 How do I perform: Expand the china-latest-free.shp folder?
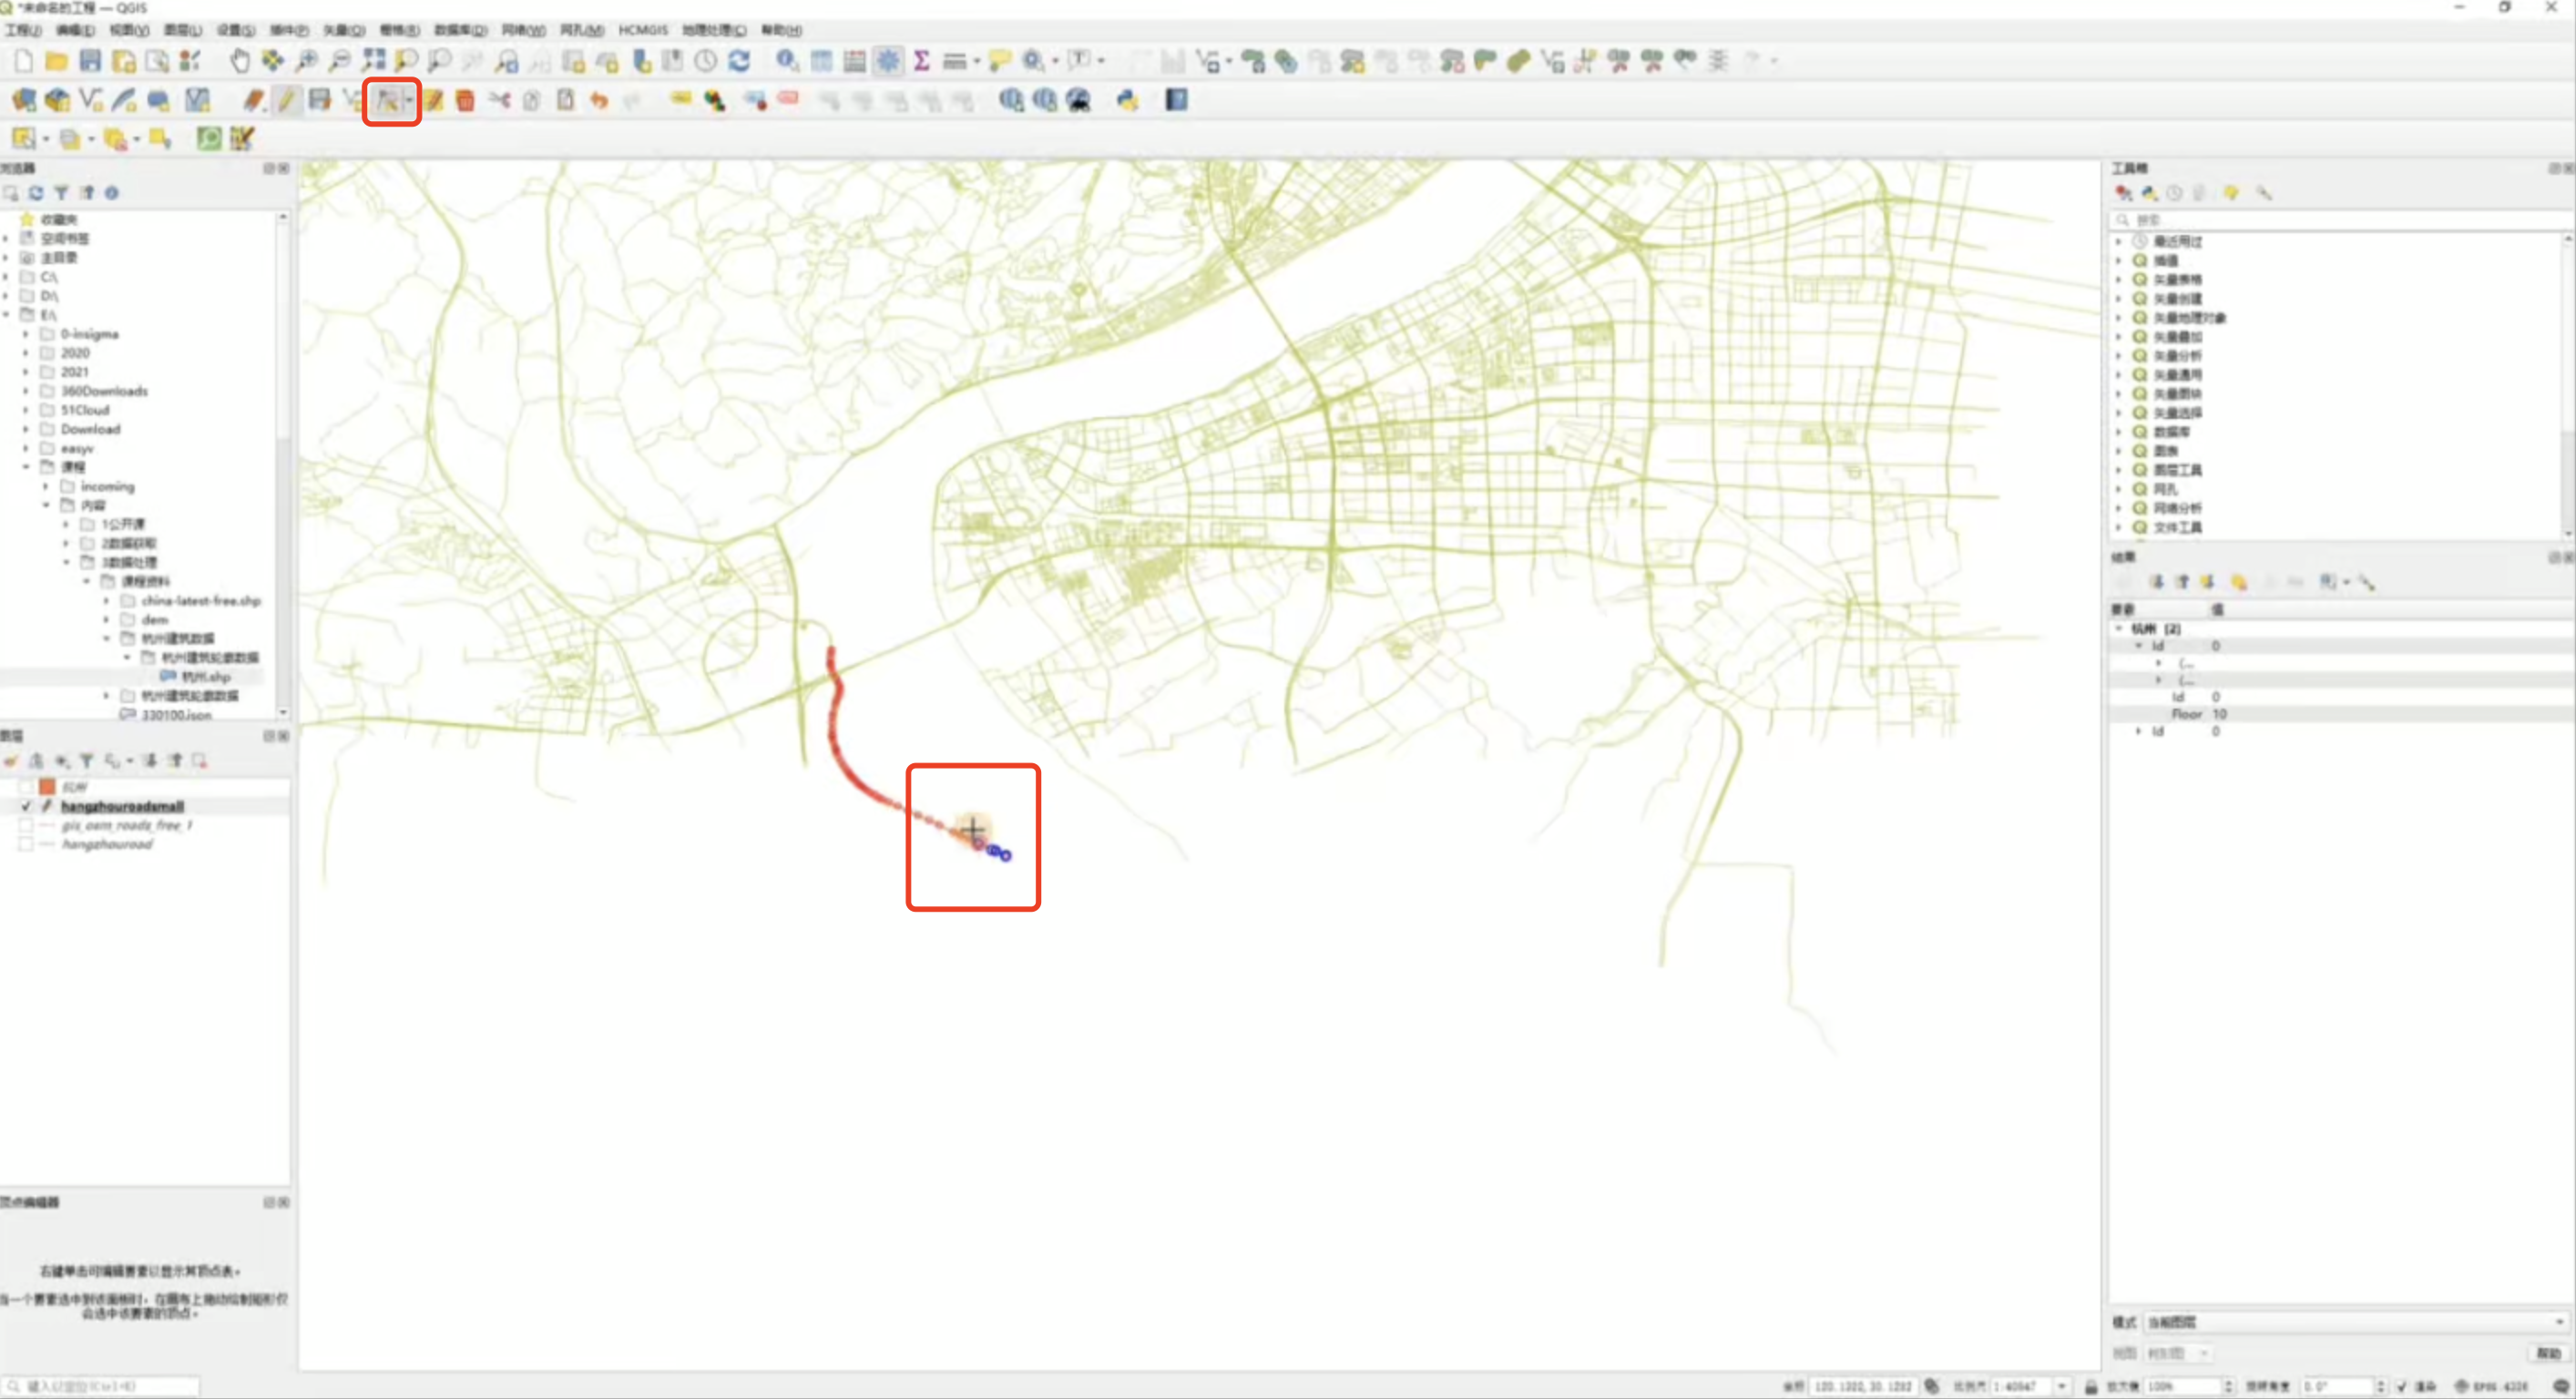[x=106, y=601]
